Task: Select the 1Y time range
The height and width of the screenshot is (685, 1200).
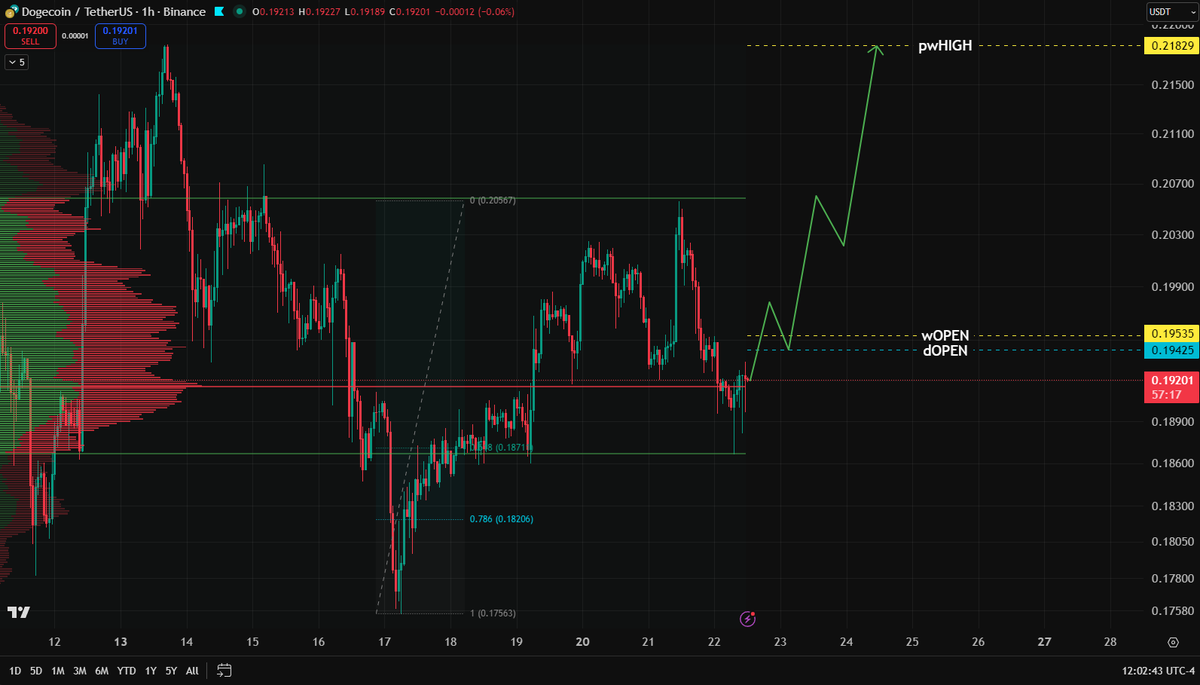Action: 151,670
